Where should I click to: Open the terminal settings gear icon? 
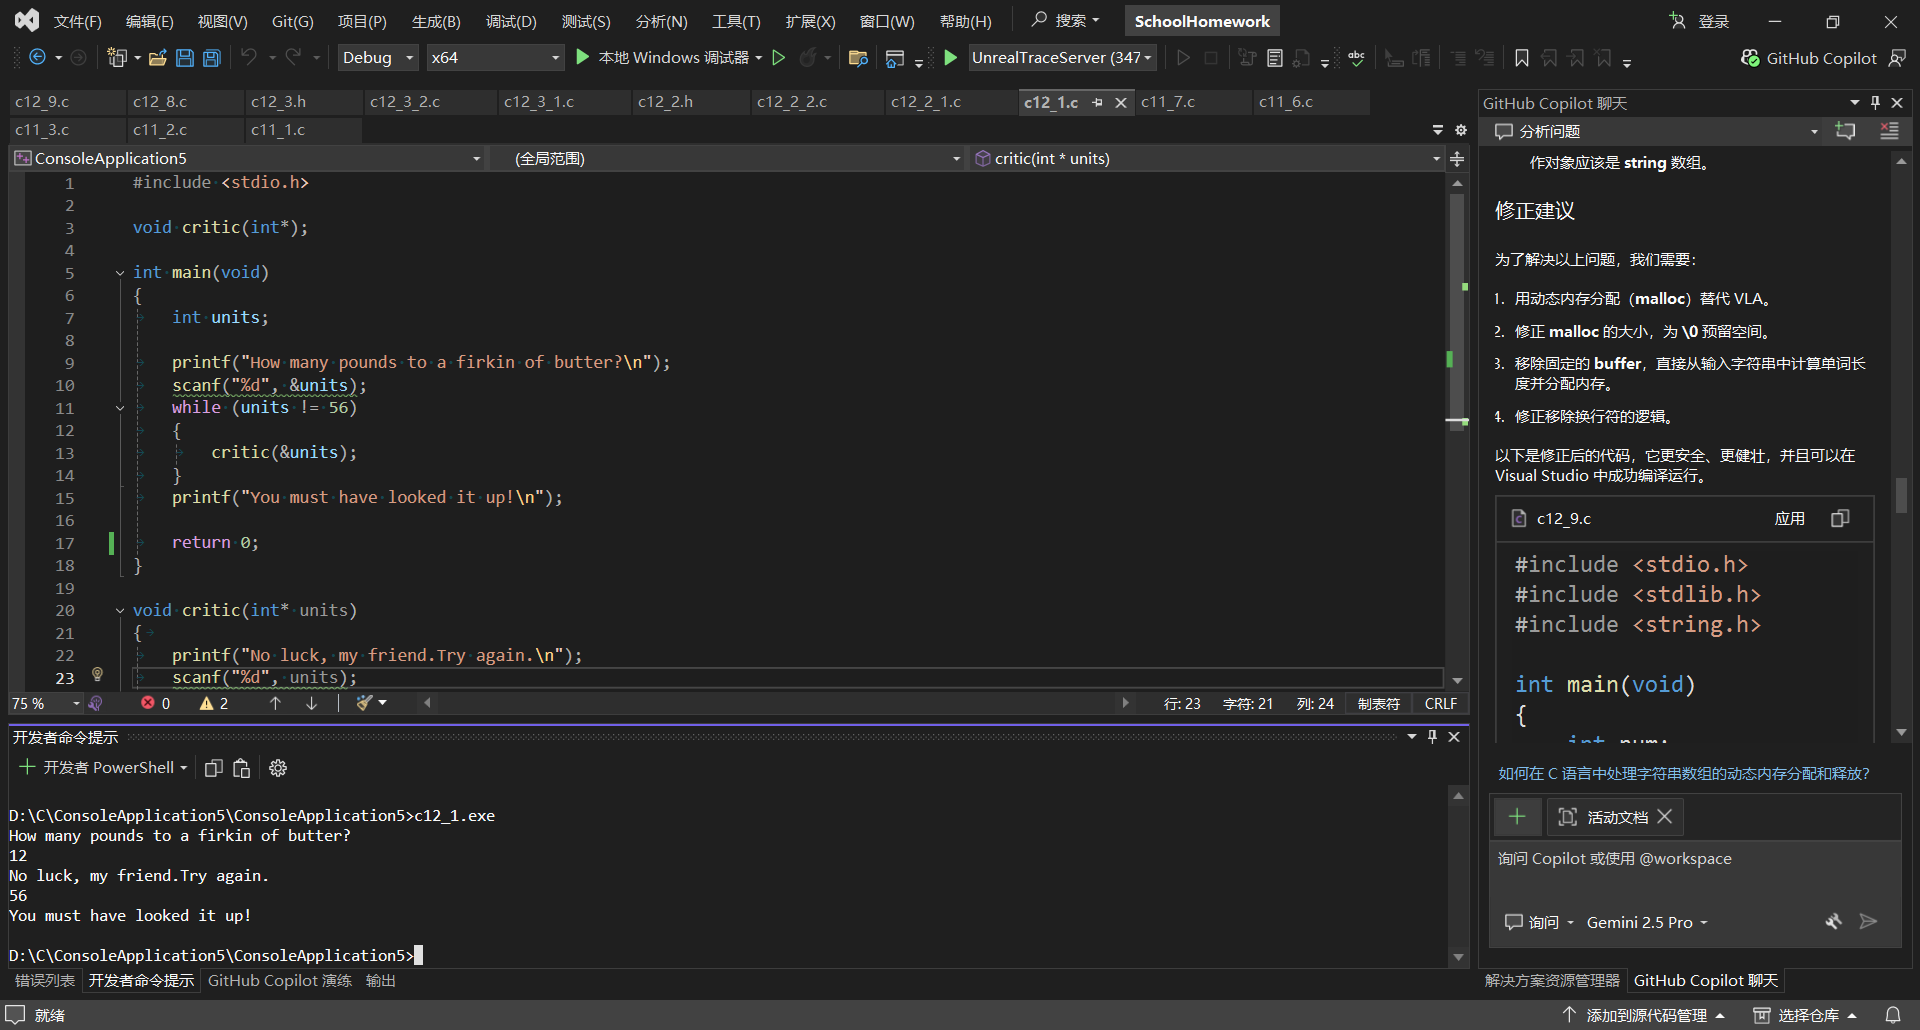coord(278,768)
